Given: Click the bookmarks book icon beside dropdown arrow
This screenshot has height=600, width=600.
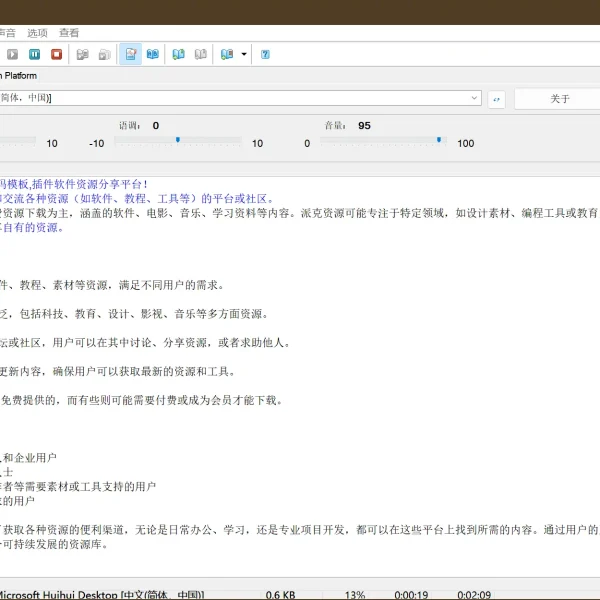Looking at the screenshot, I should pos(227,54).
